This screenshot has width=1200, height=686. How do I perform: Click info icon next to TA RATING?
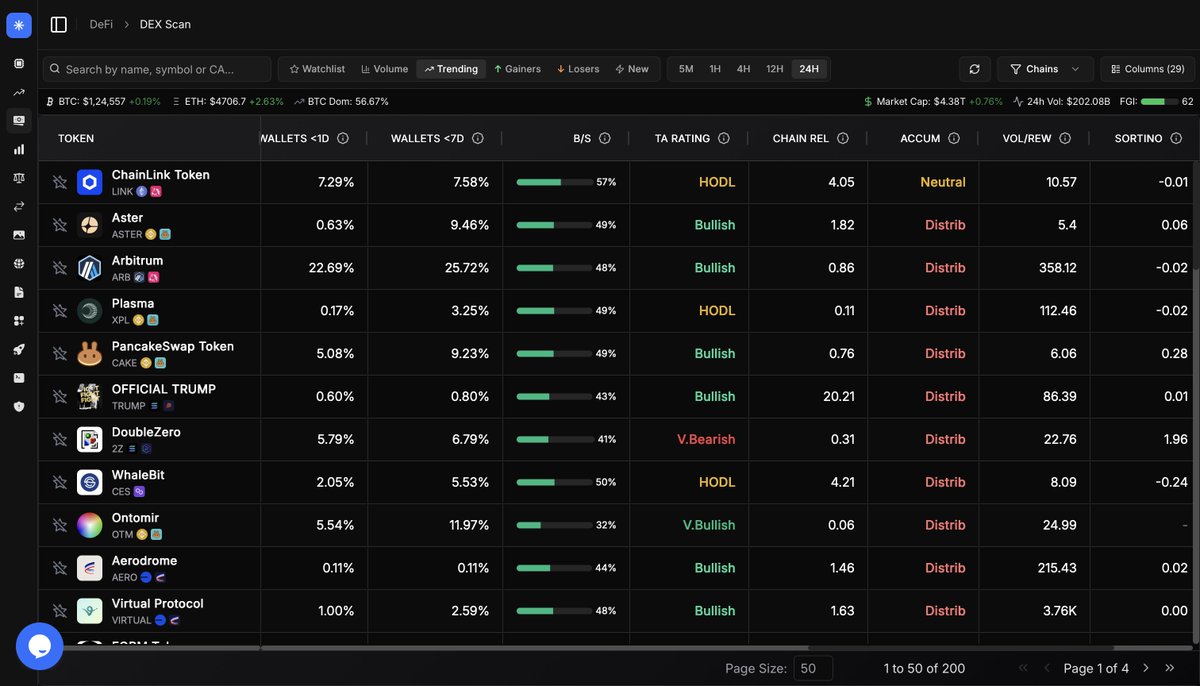[724, 139]
